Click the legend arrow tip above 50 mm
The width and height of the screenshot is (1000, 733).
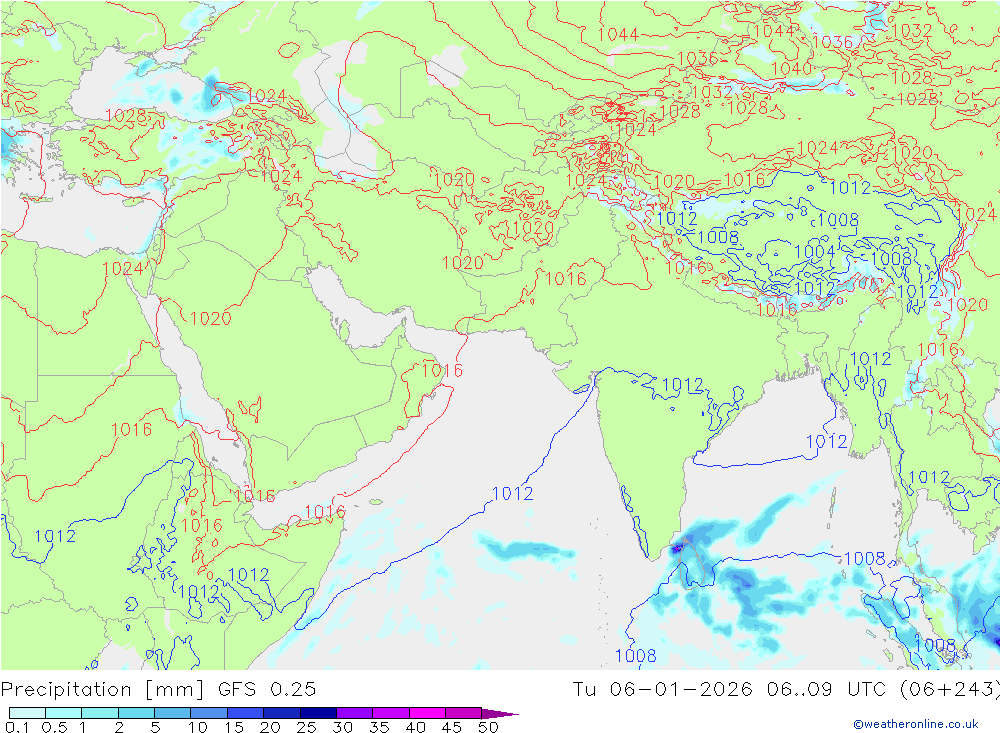(500, 713)
